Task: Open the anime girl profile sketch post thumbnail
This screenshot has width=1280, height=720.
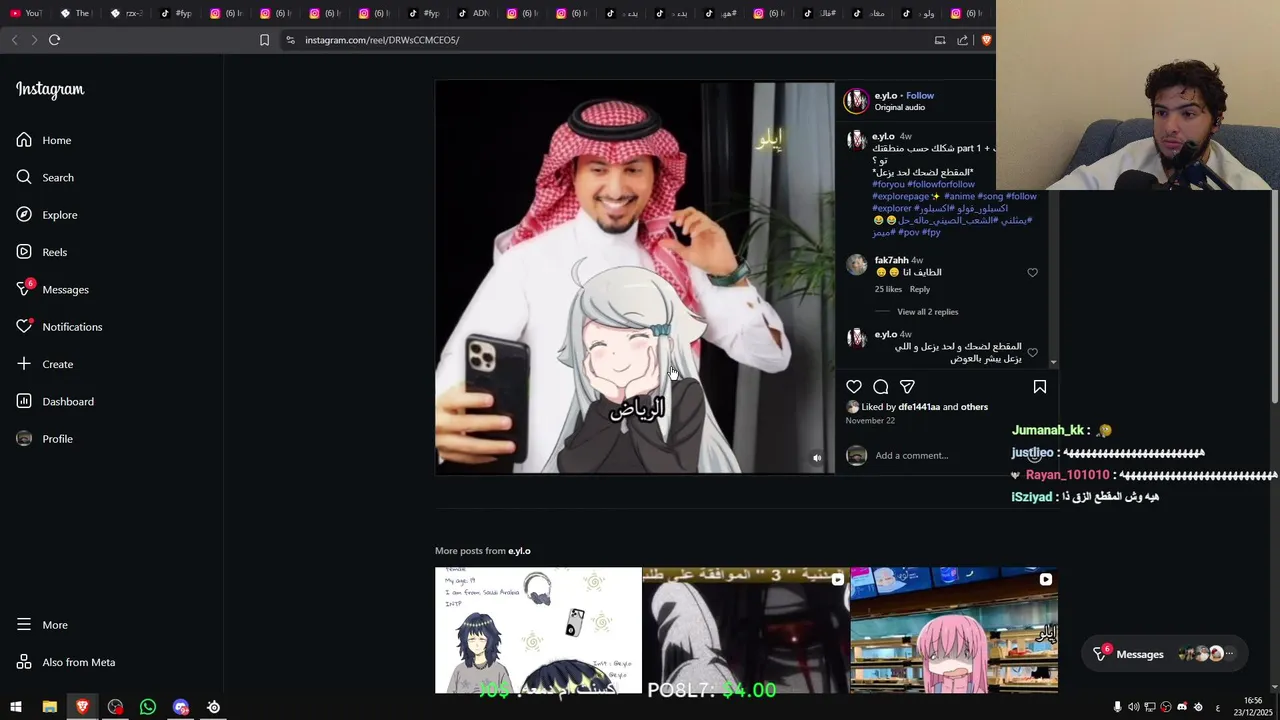Action: click(538, 630)
